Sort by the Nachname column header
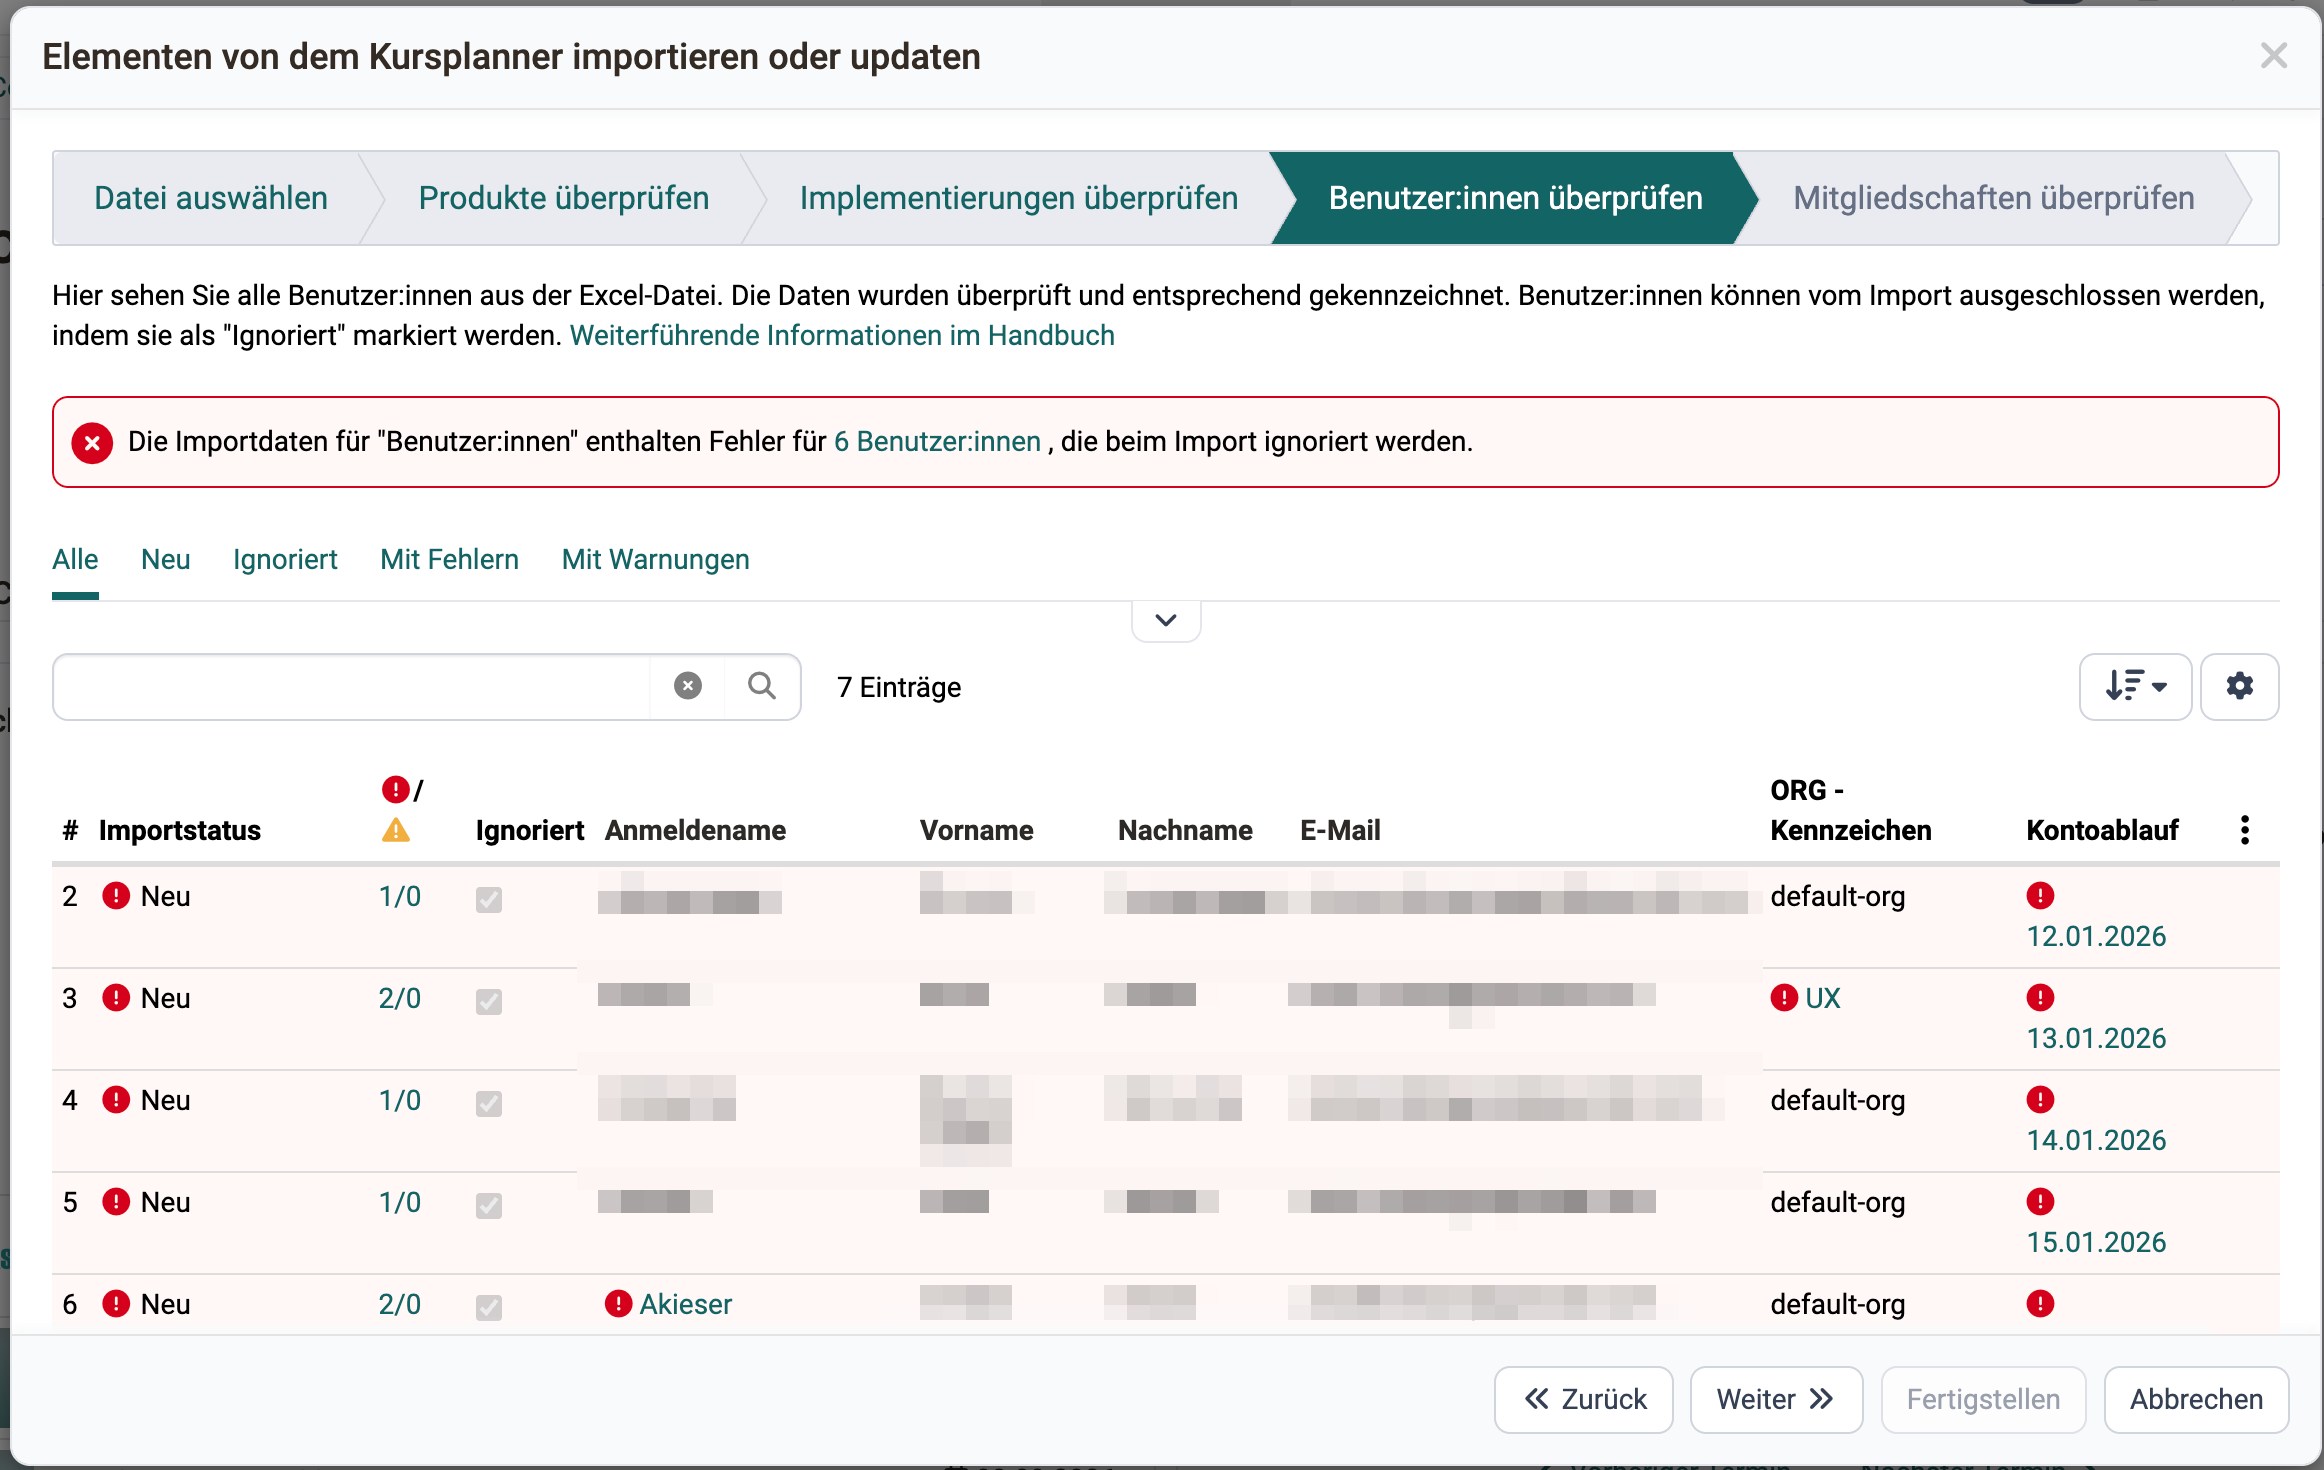The width and height of the screenshot is (2324, 1470). (x=1185, y=830)
